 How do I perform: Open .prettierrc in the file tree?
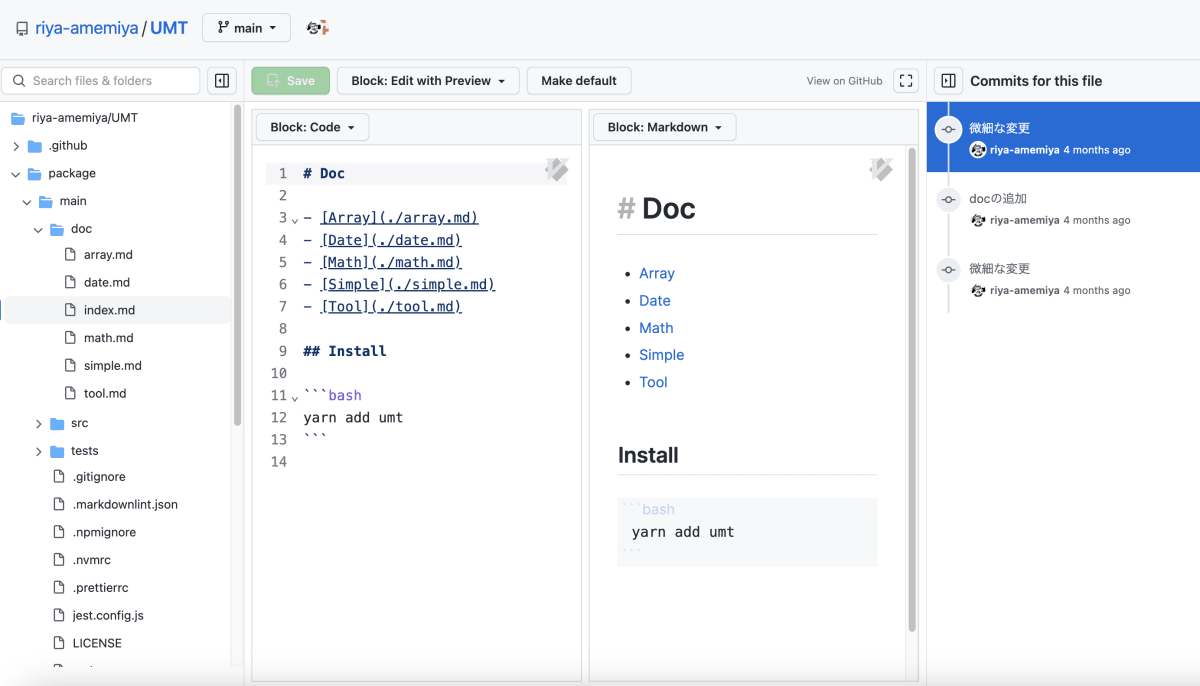pos(100,588)
